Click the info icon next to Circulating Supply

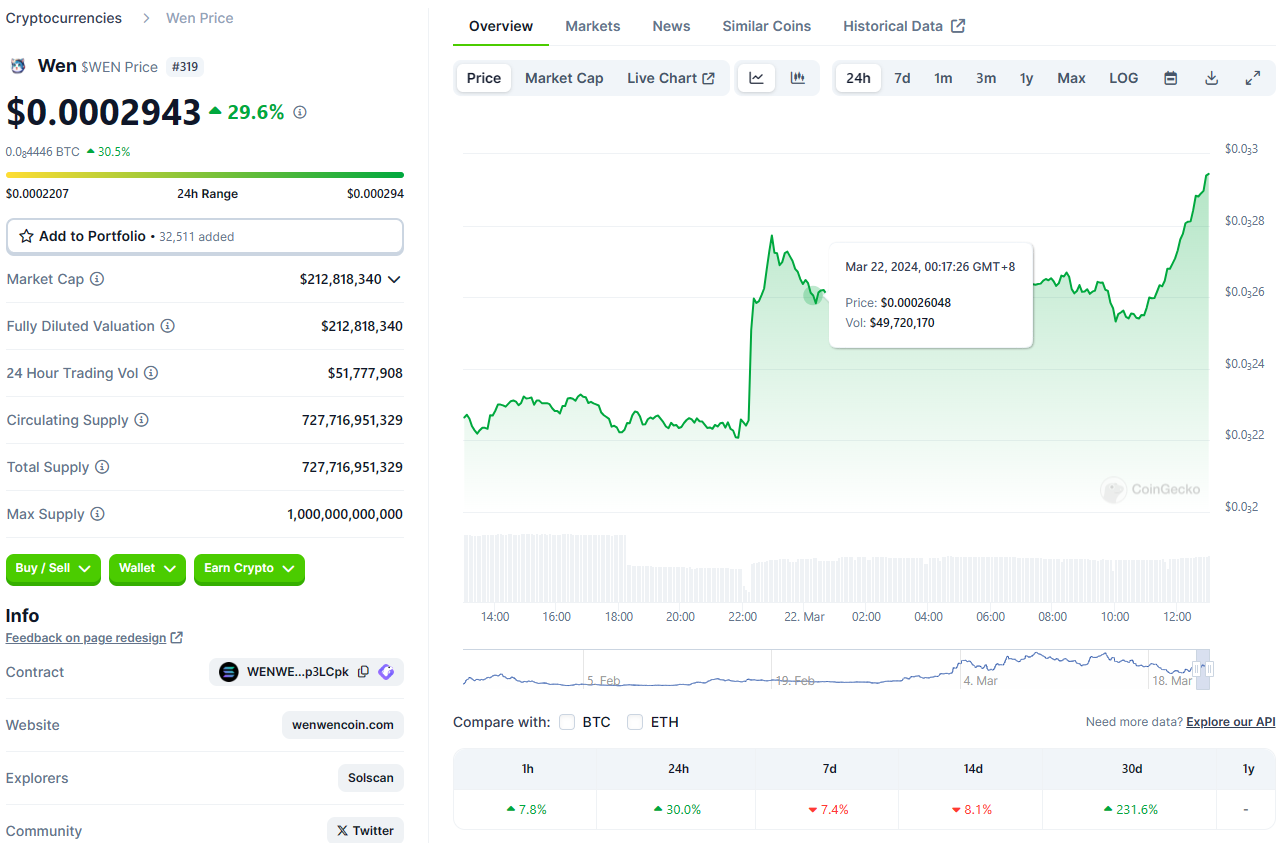(x=141, y=420)
